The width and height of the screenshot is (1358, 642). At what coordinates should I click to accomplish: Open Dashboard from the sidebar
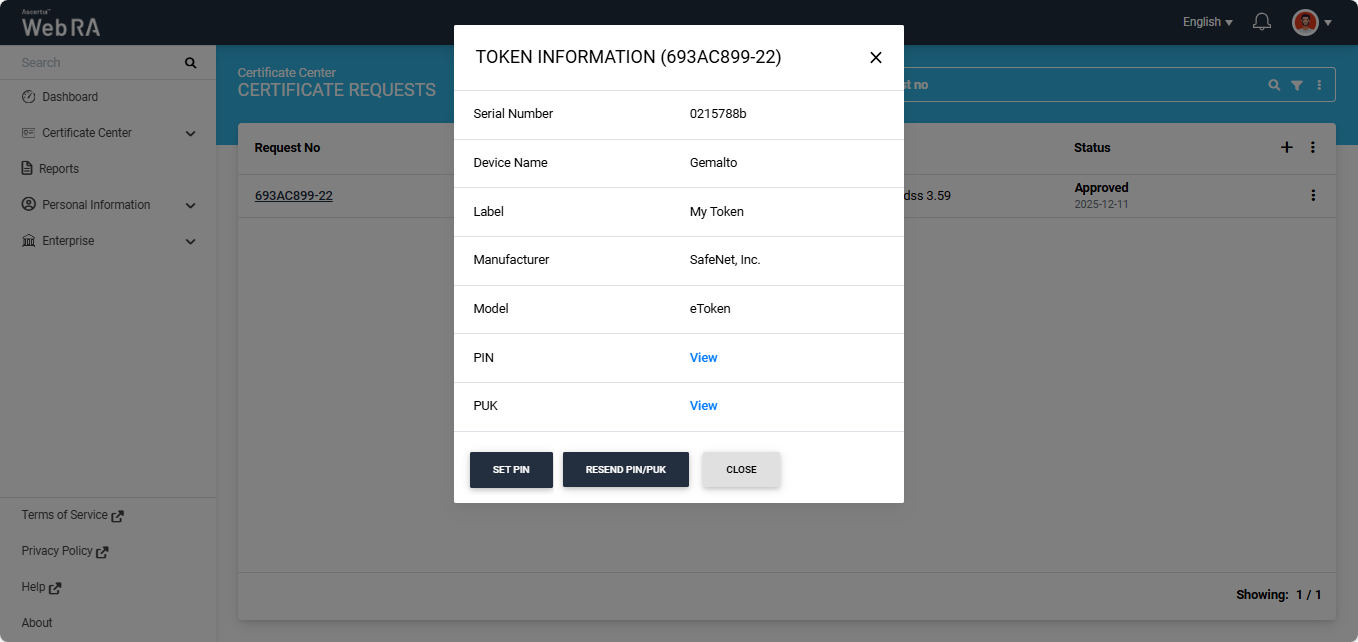(x=69, y=97)
